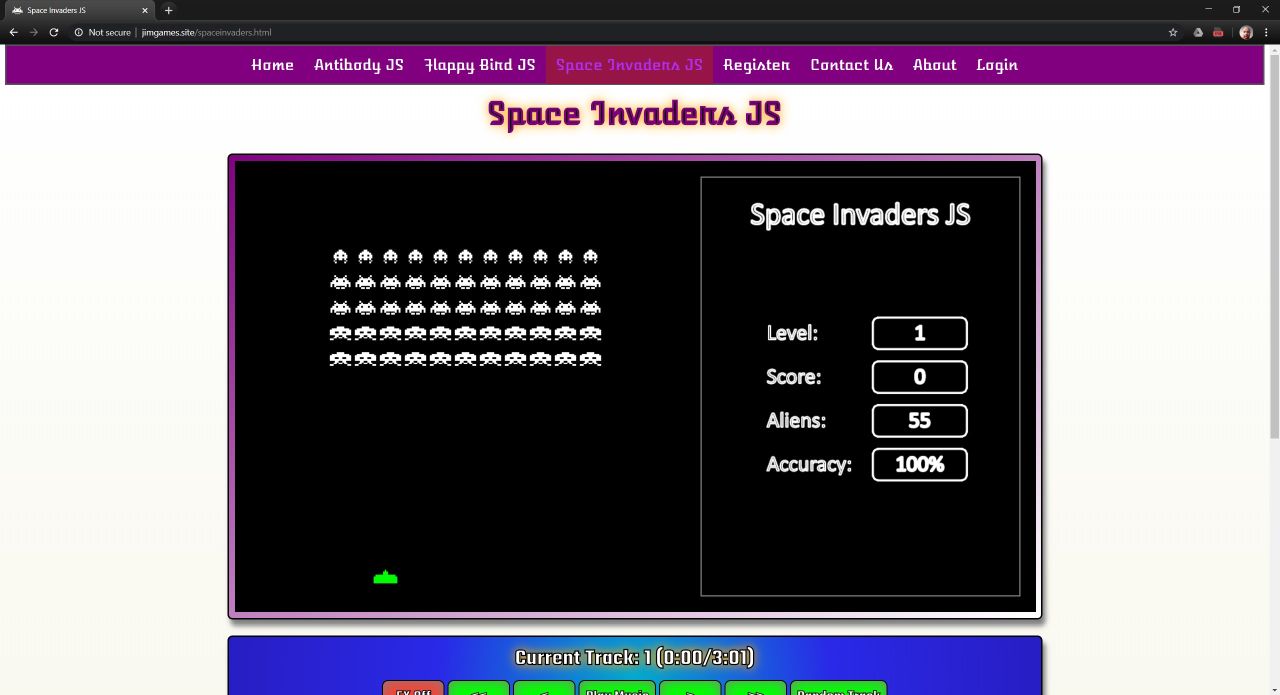1280x695 pixels.
Task: Toggle the red FX Off button
Action: pyautogui.click(x=413, y=688)
